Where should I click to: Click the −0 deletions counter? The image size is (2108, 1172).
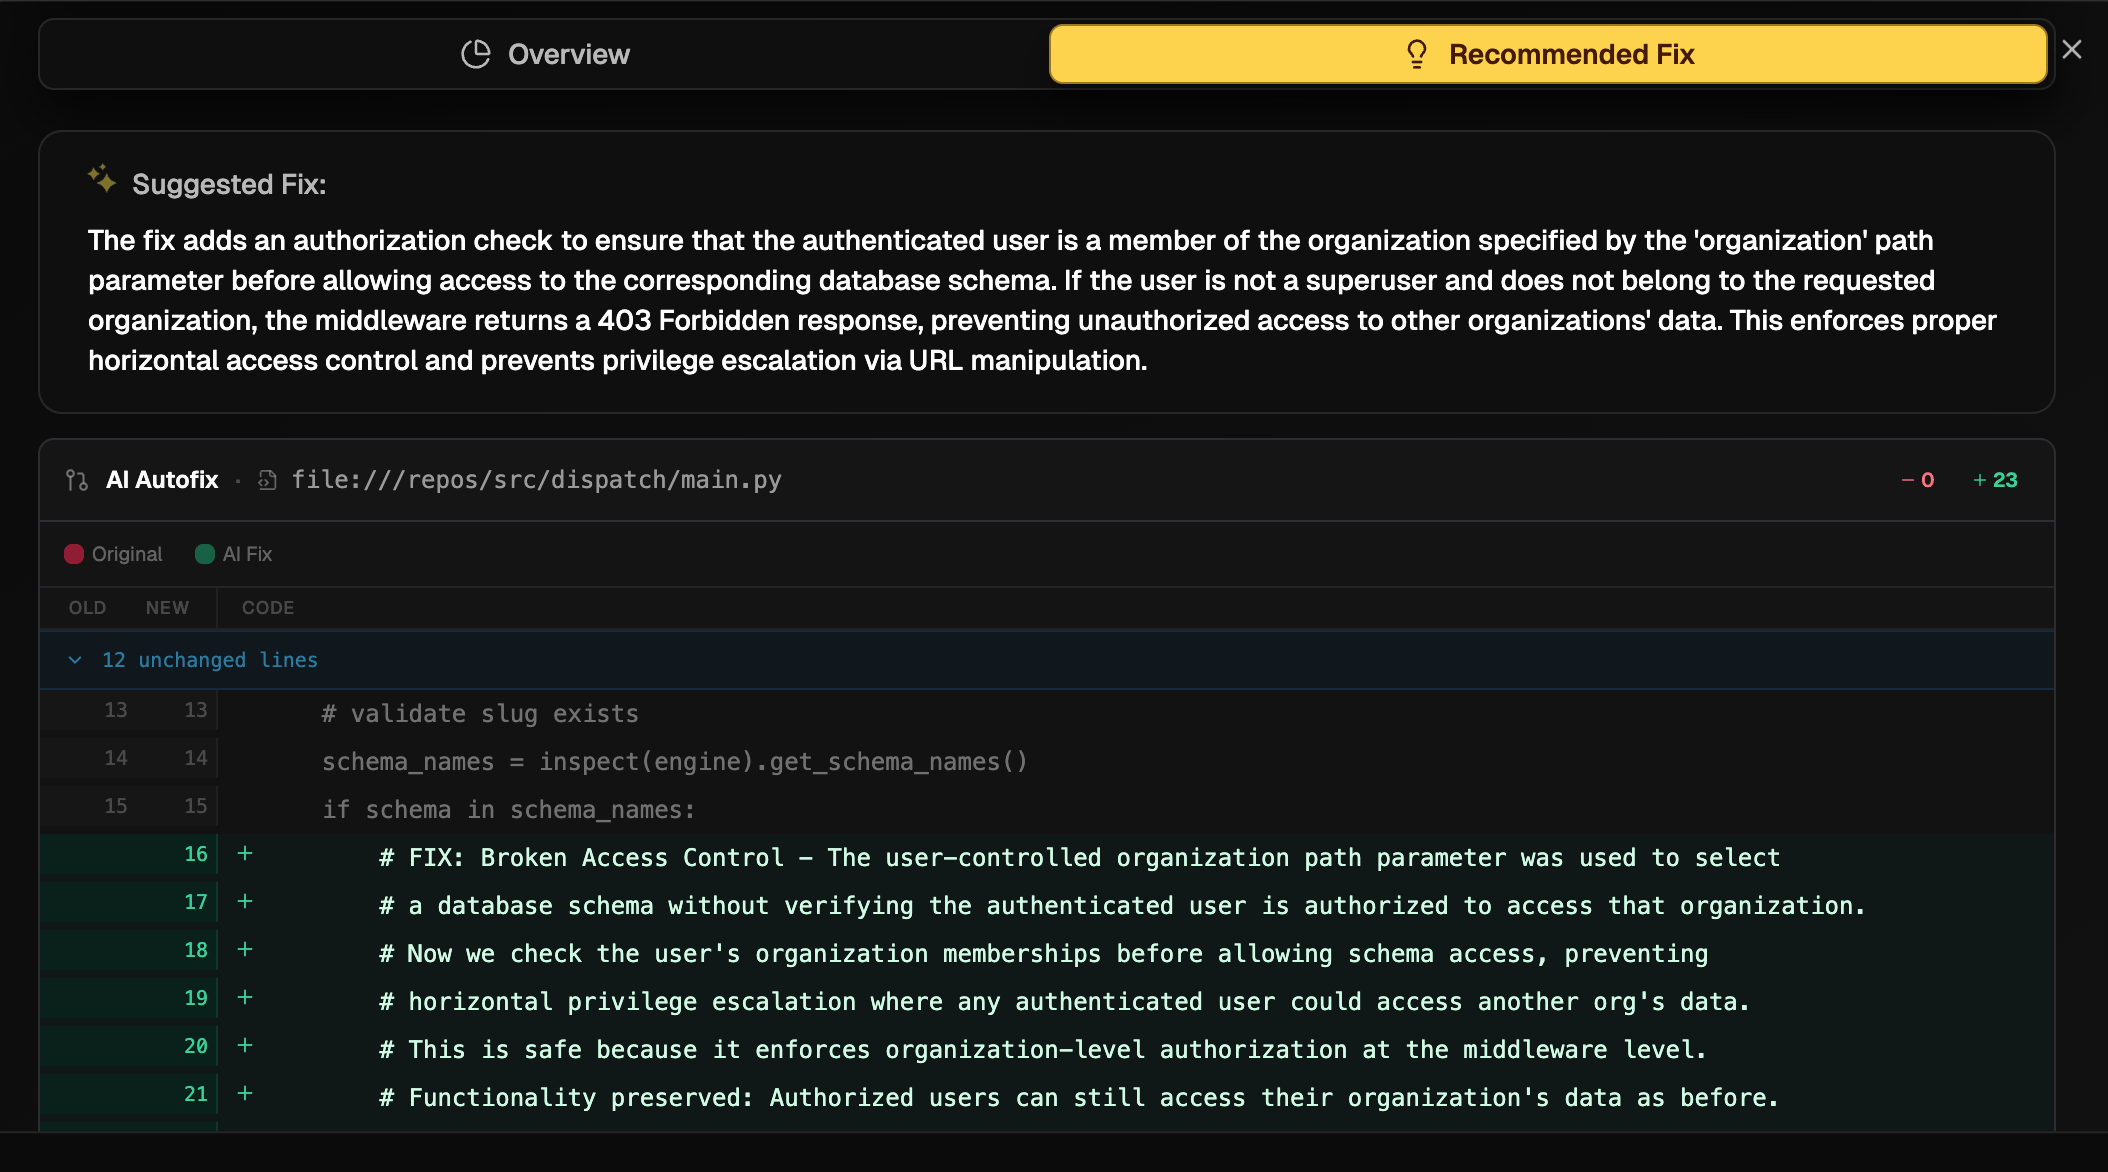1918,480
